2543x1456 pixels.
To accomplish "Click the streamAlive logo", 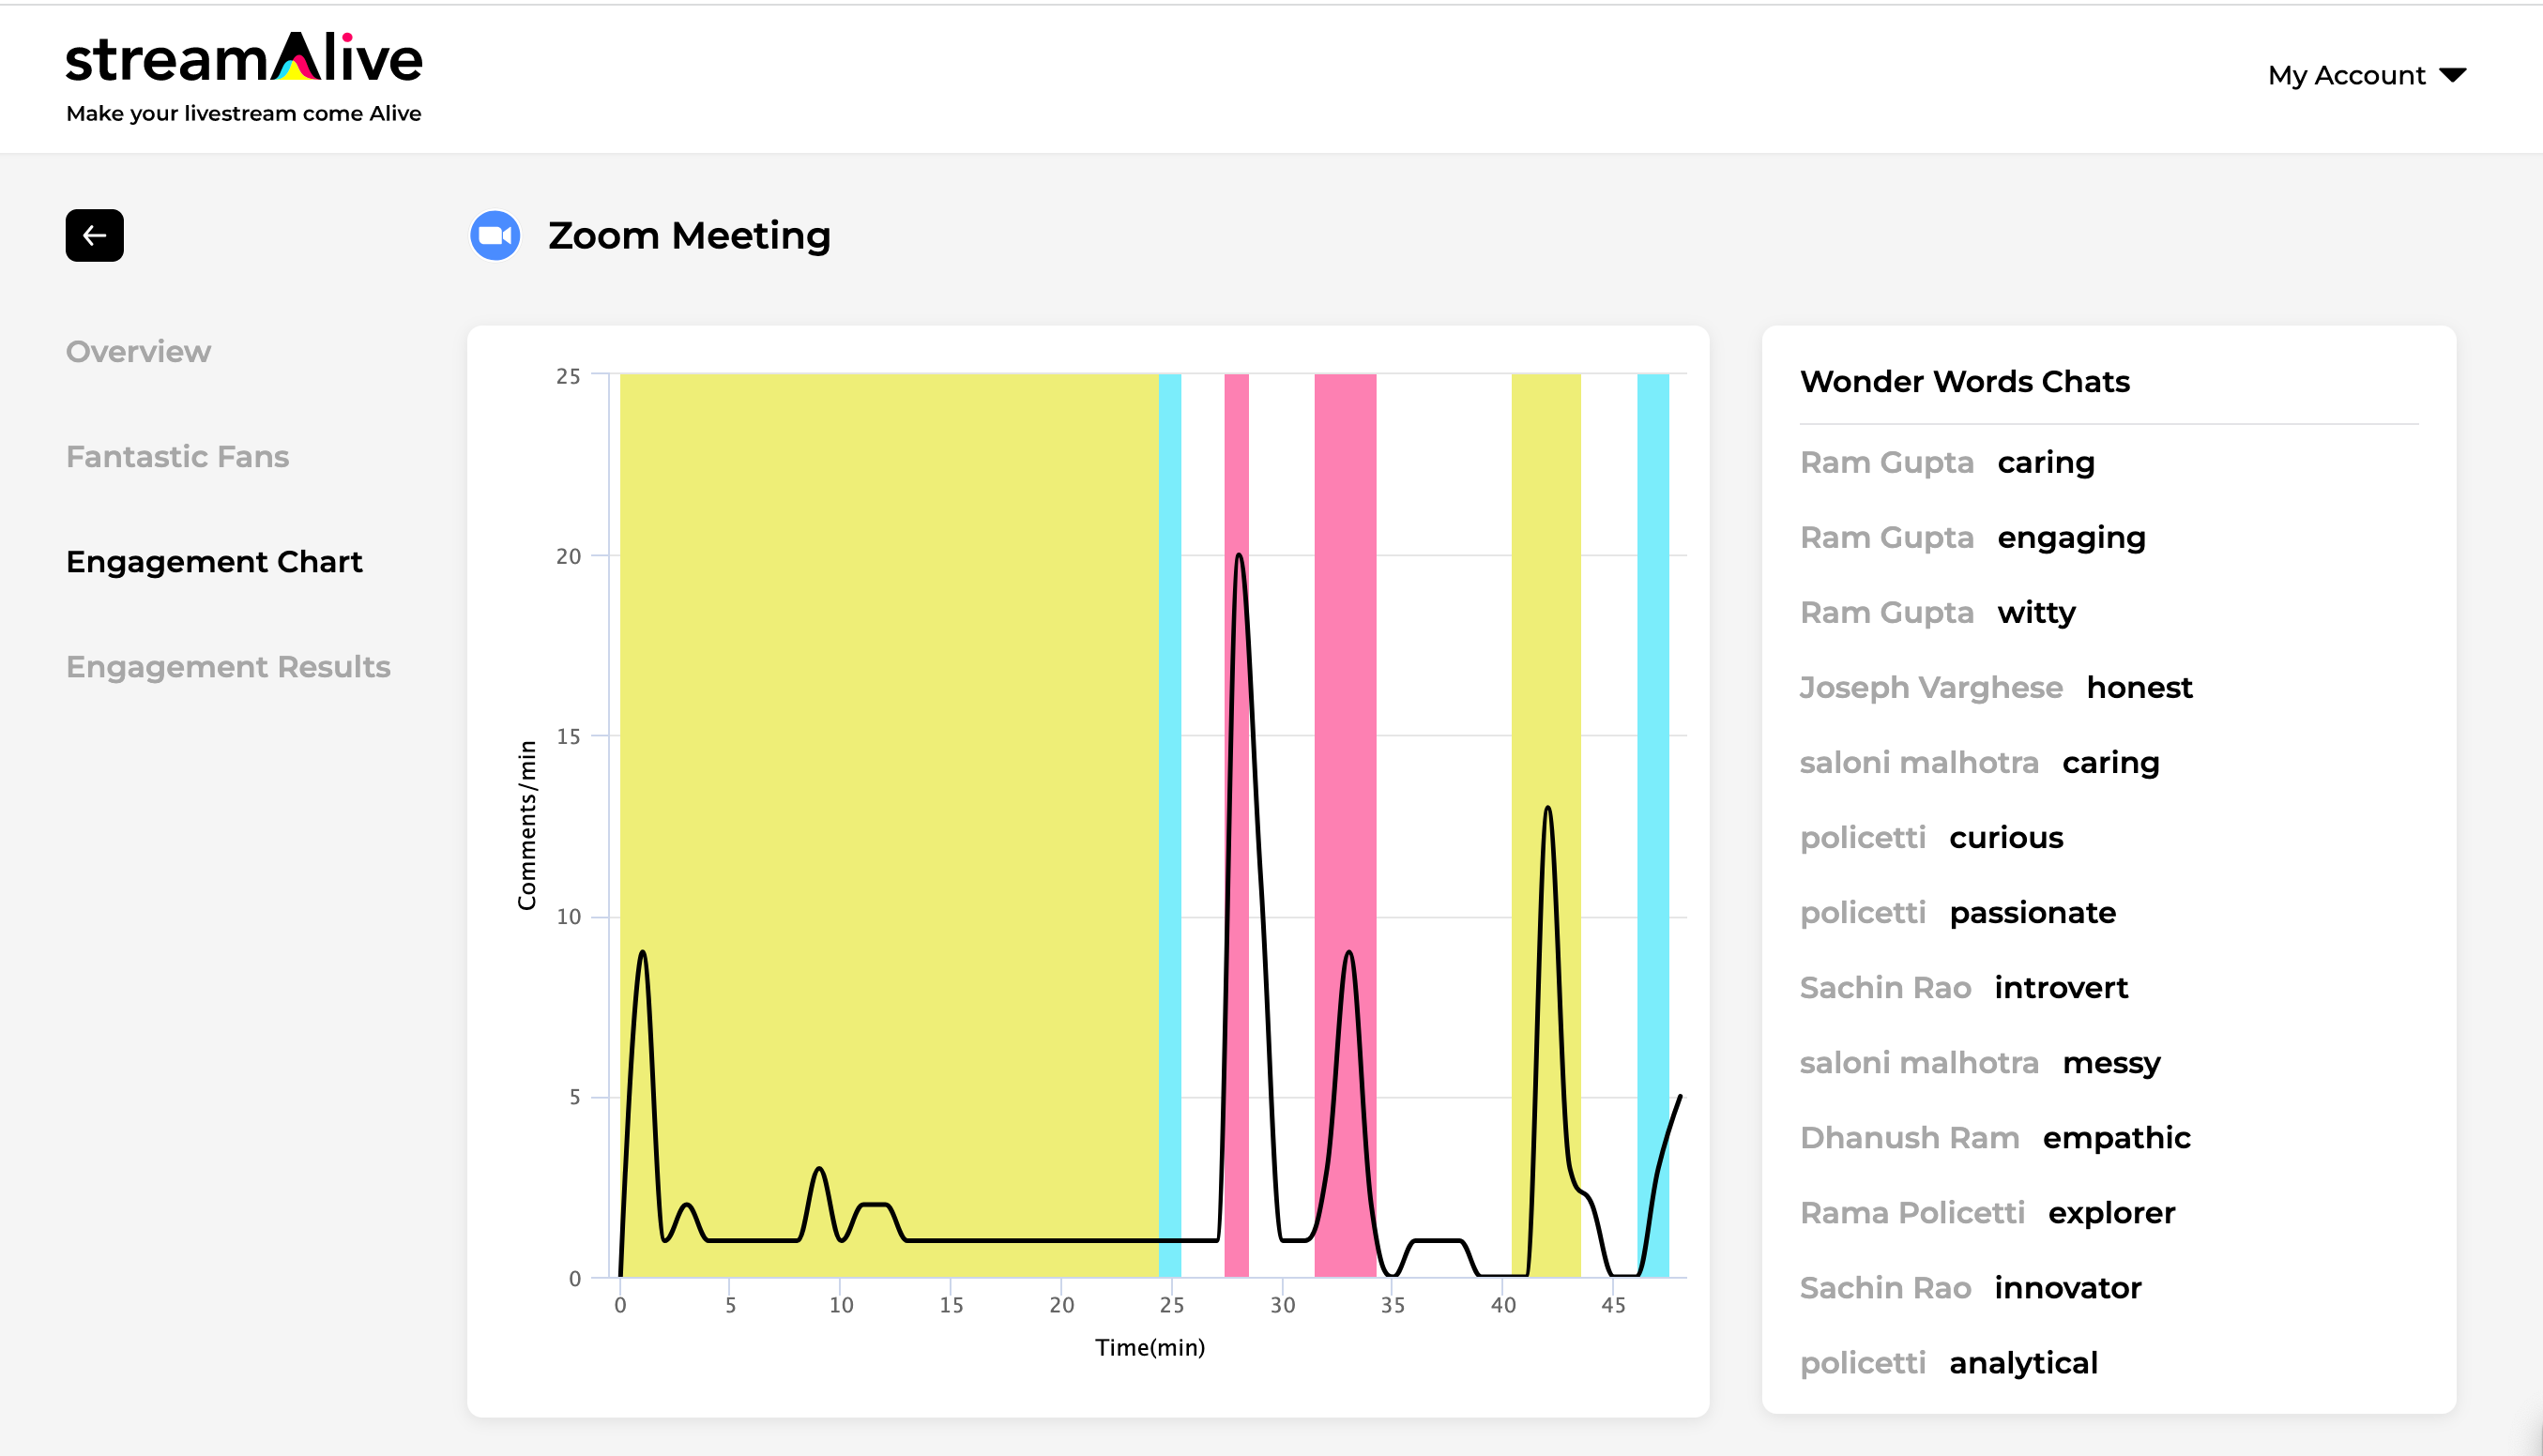I will click(x=244, y=77).
